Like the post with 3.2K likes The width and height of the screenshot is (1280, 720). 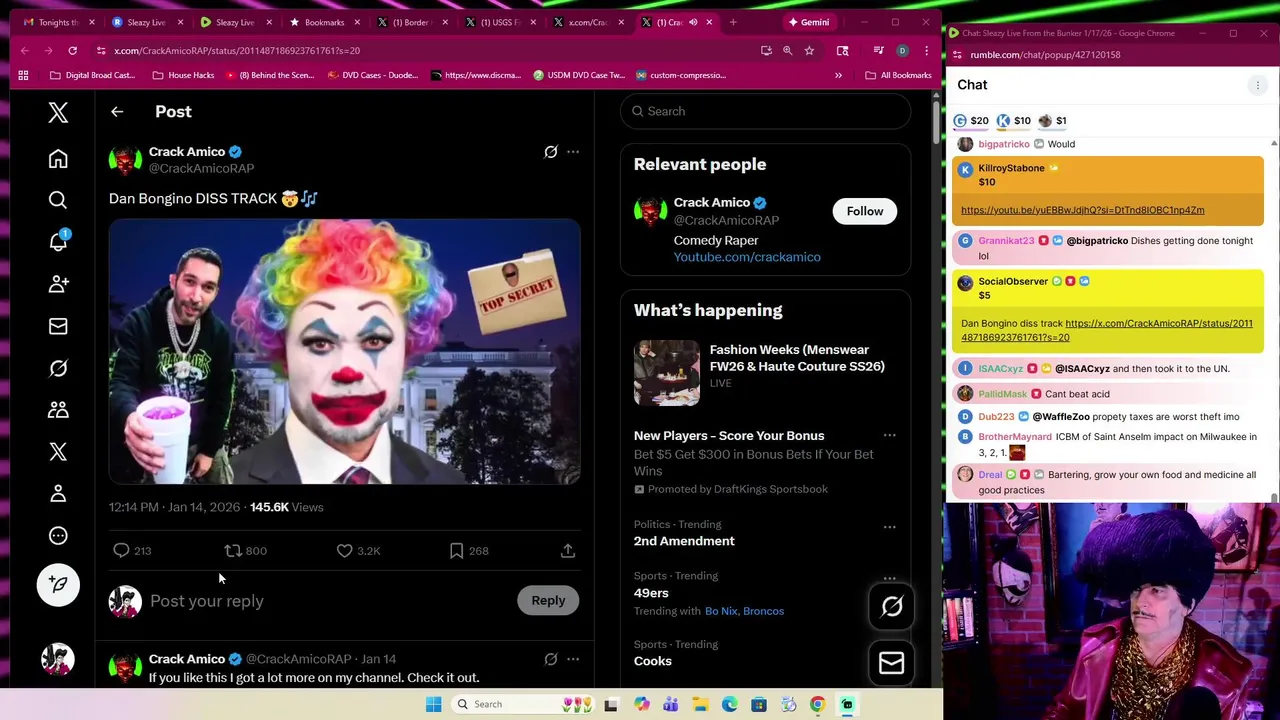(x=358, y=551)
